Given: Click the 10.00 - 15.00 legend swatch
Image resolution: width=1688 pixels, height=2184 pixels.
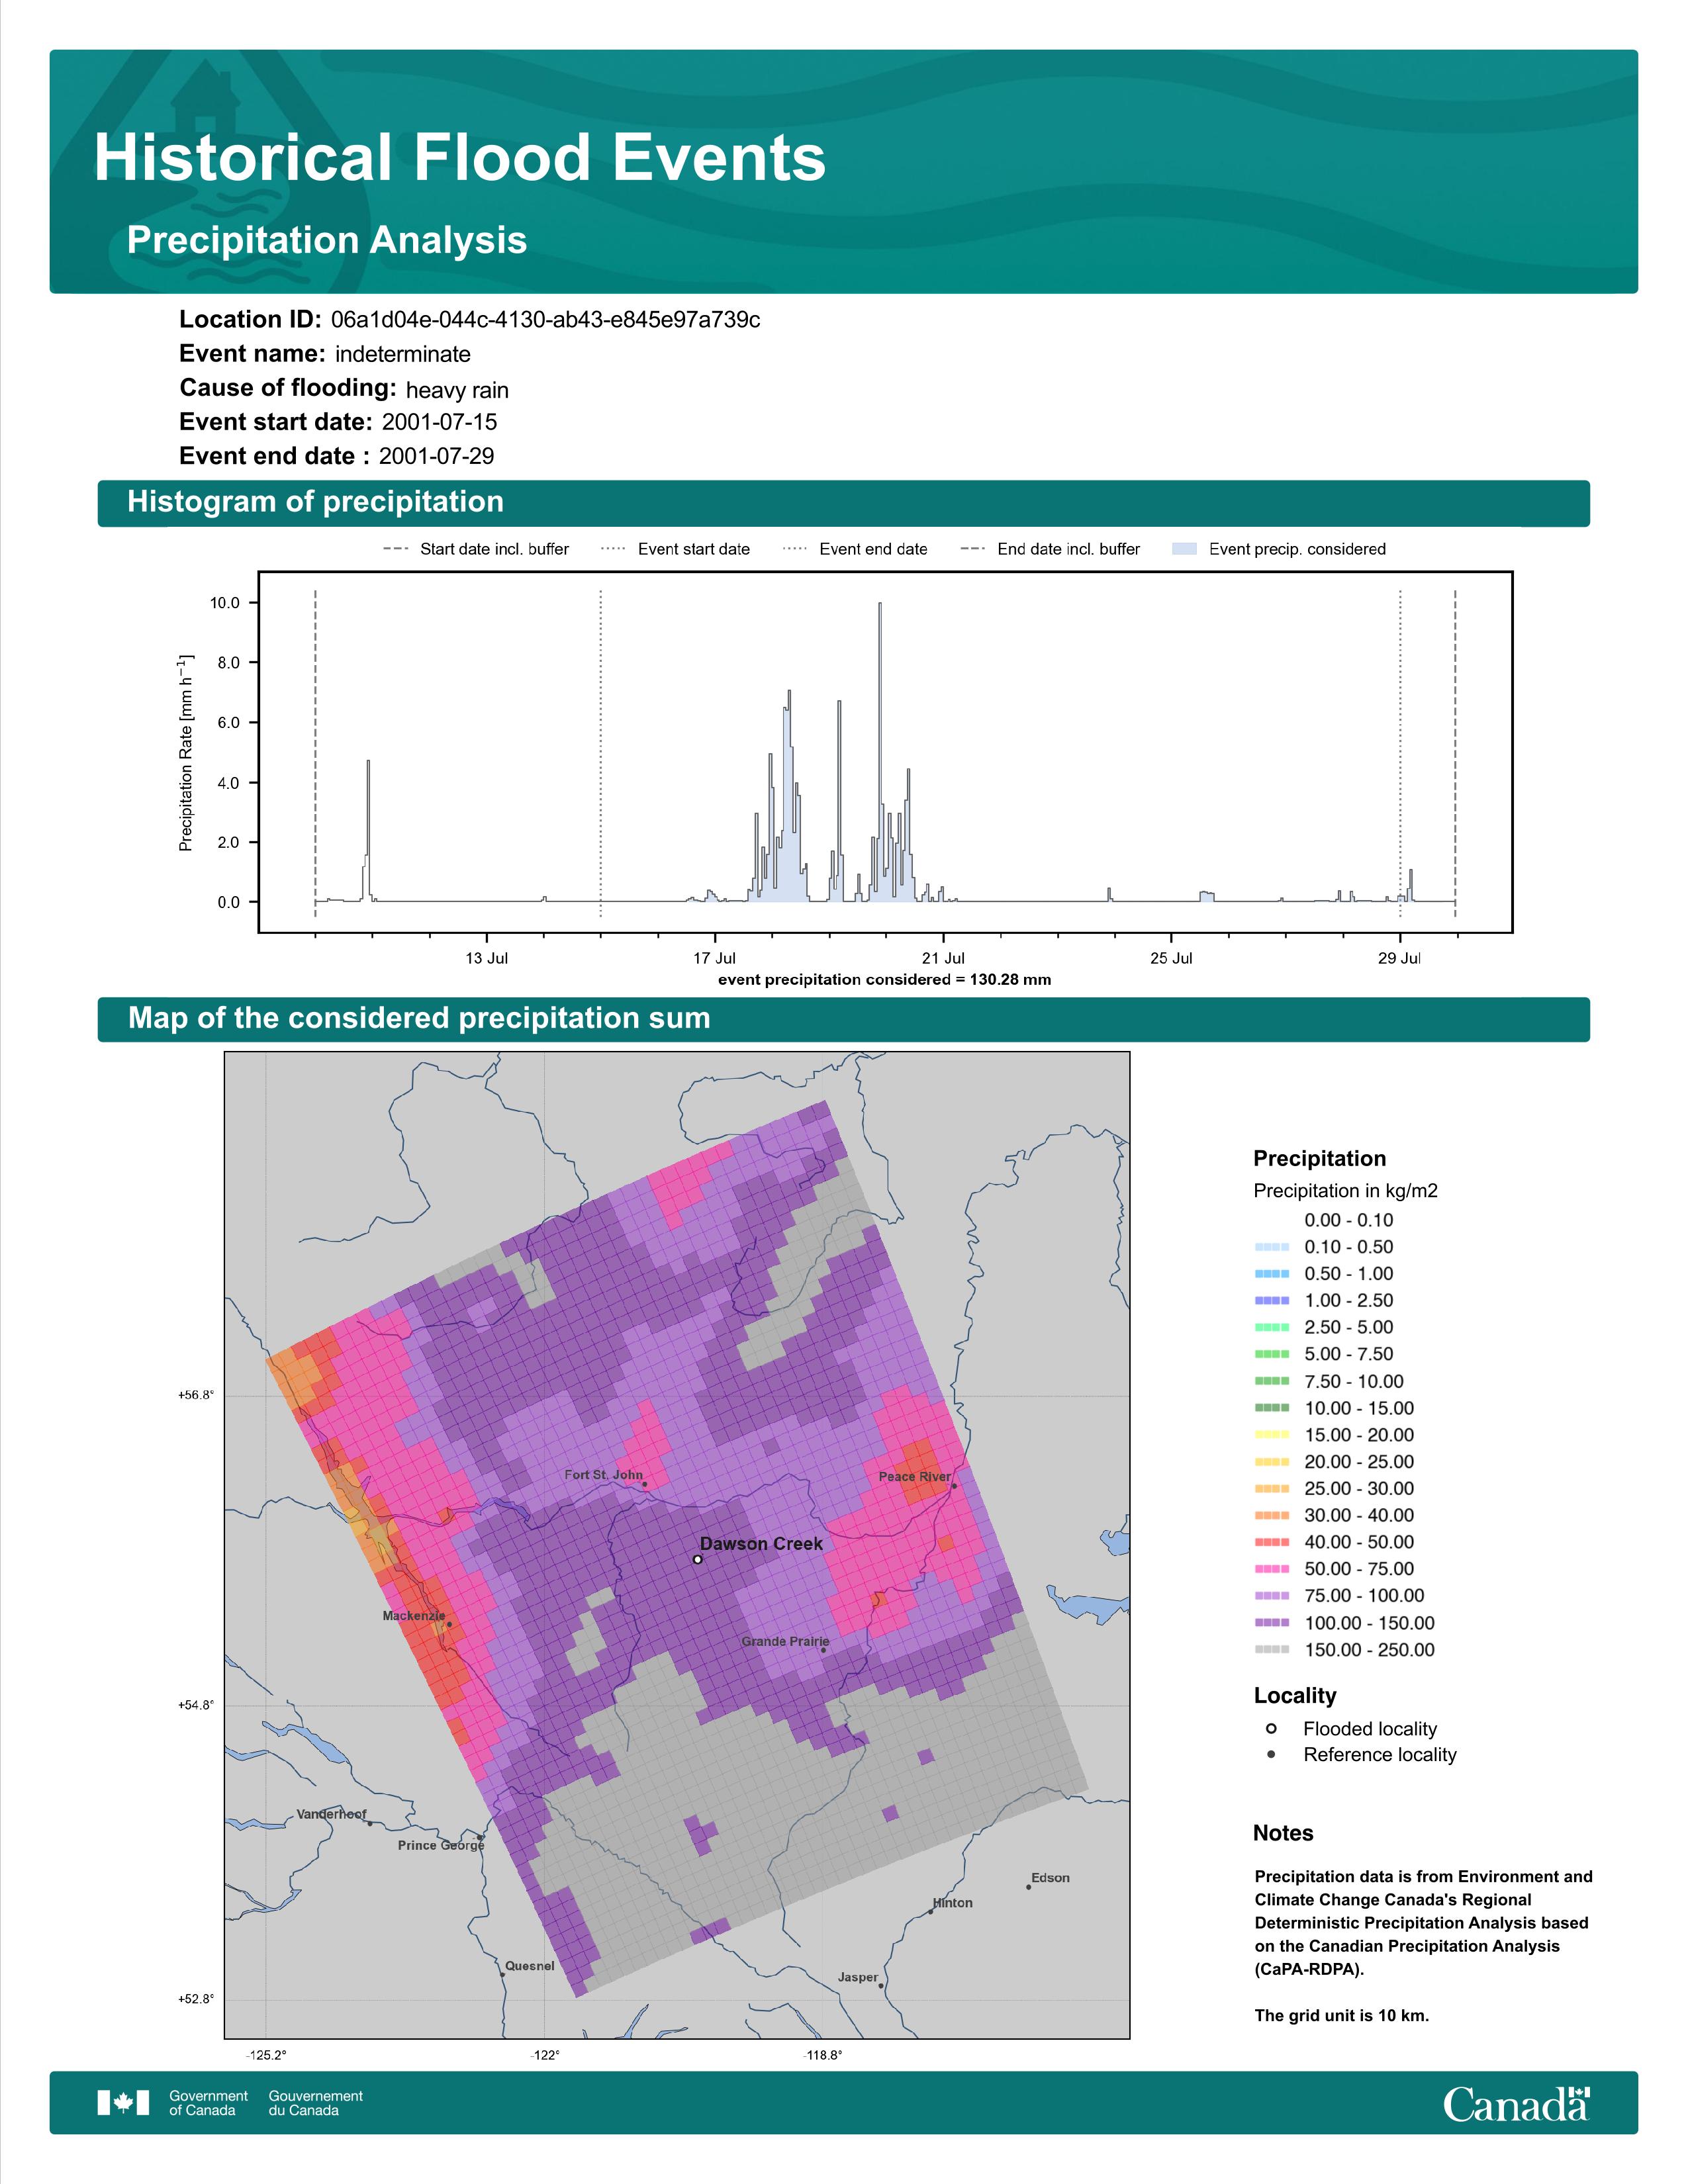Looking at the screenshot, I should 1272,1408.
